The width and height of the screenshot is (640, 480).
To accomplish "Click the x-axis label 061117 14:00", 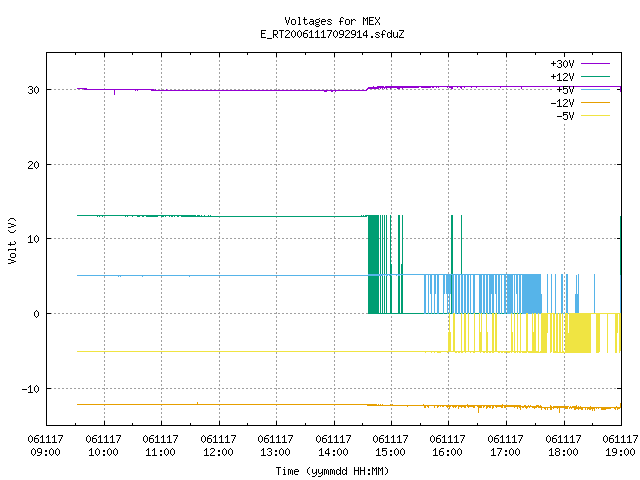I will pyautogui.click(x=333, y=445).
